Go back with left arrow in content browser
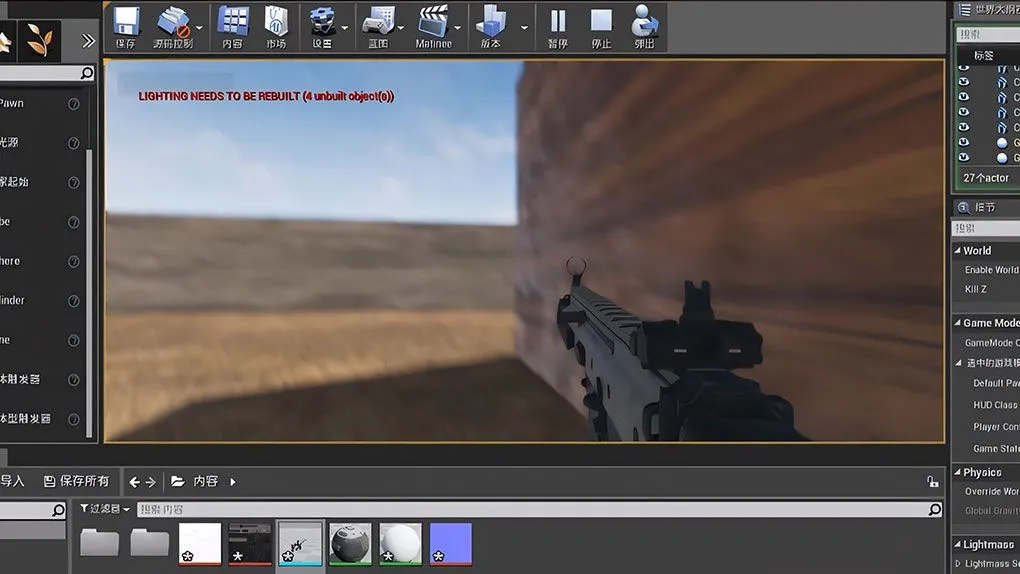Image resolution: width=1020 pixels, height=574 pixels. point(134,482)
